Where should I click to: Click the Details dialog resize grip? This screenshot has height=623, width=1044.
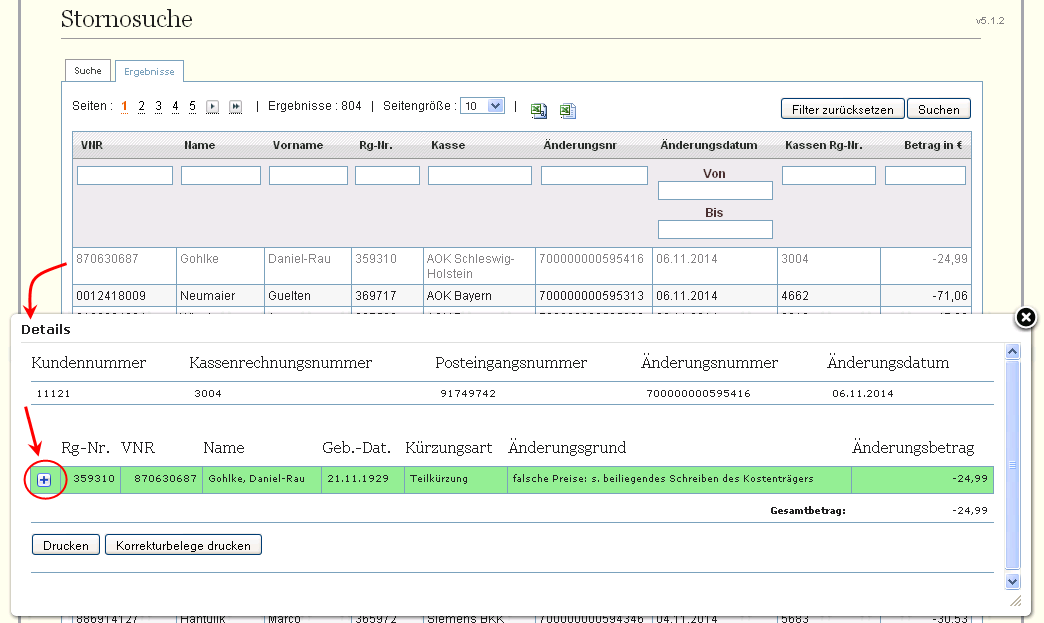[1015, 601]
